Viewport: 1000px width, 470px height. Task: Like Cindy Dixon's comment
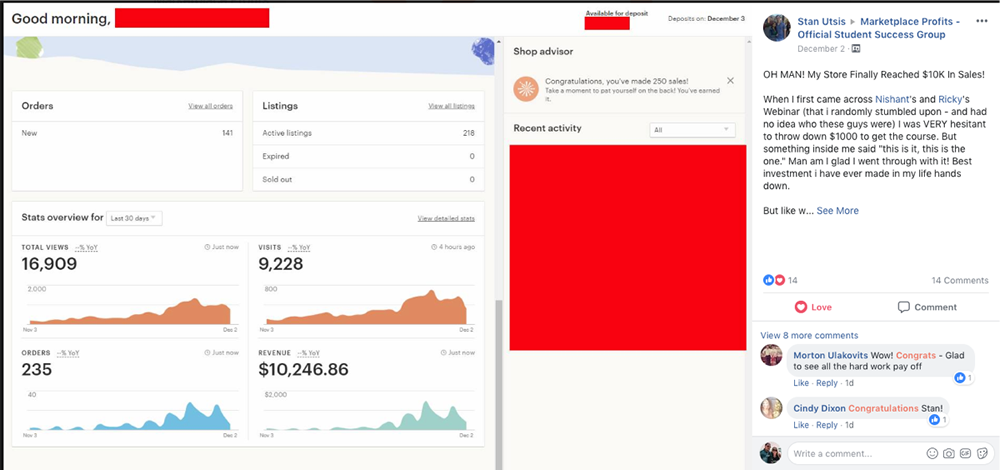tap(801, 425)
